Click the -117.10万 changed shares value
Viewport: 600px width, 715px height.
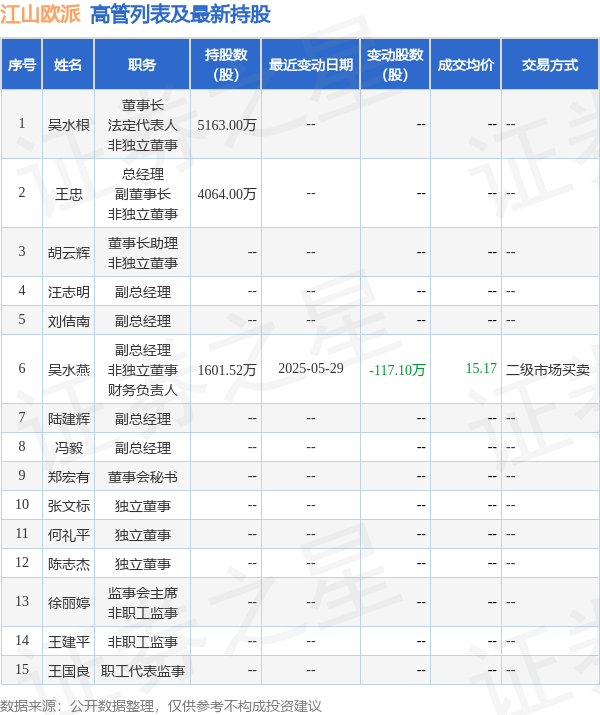[397, 370]
